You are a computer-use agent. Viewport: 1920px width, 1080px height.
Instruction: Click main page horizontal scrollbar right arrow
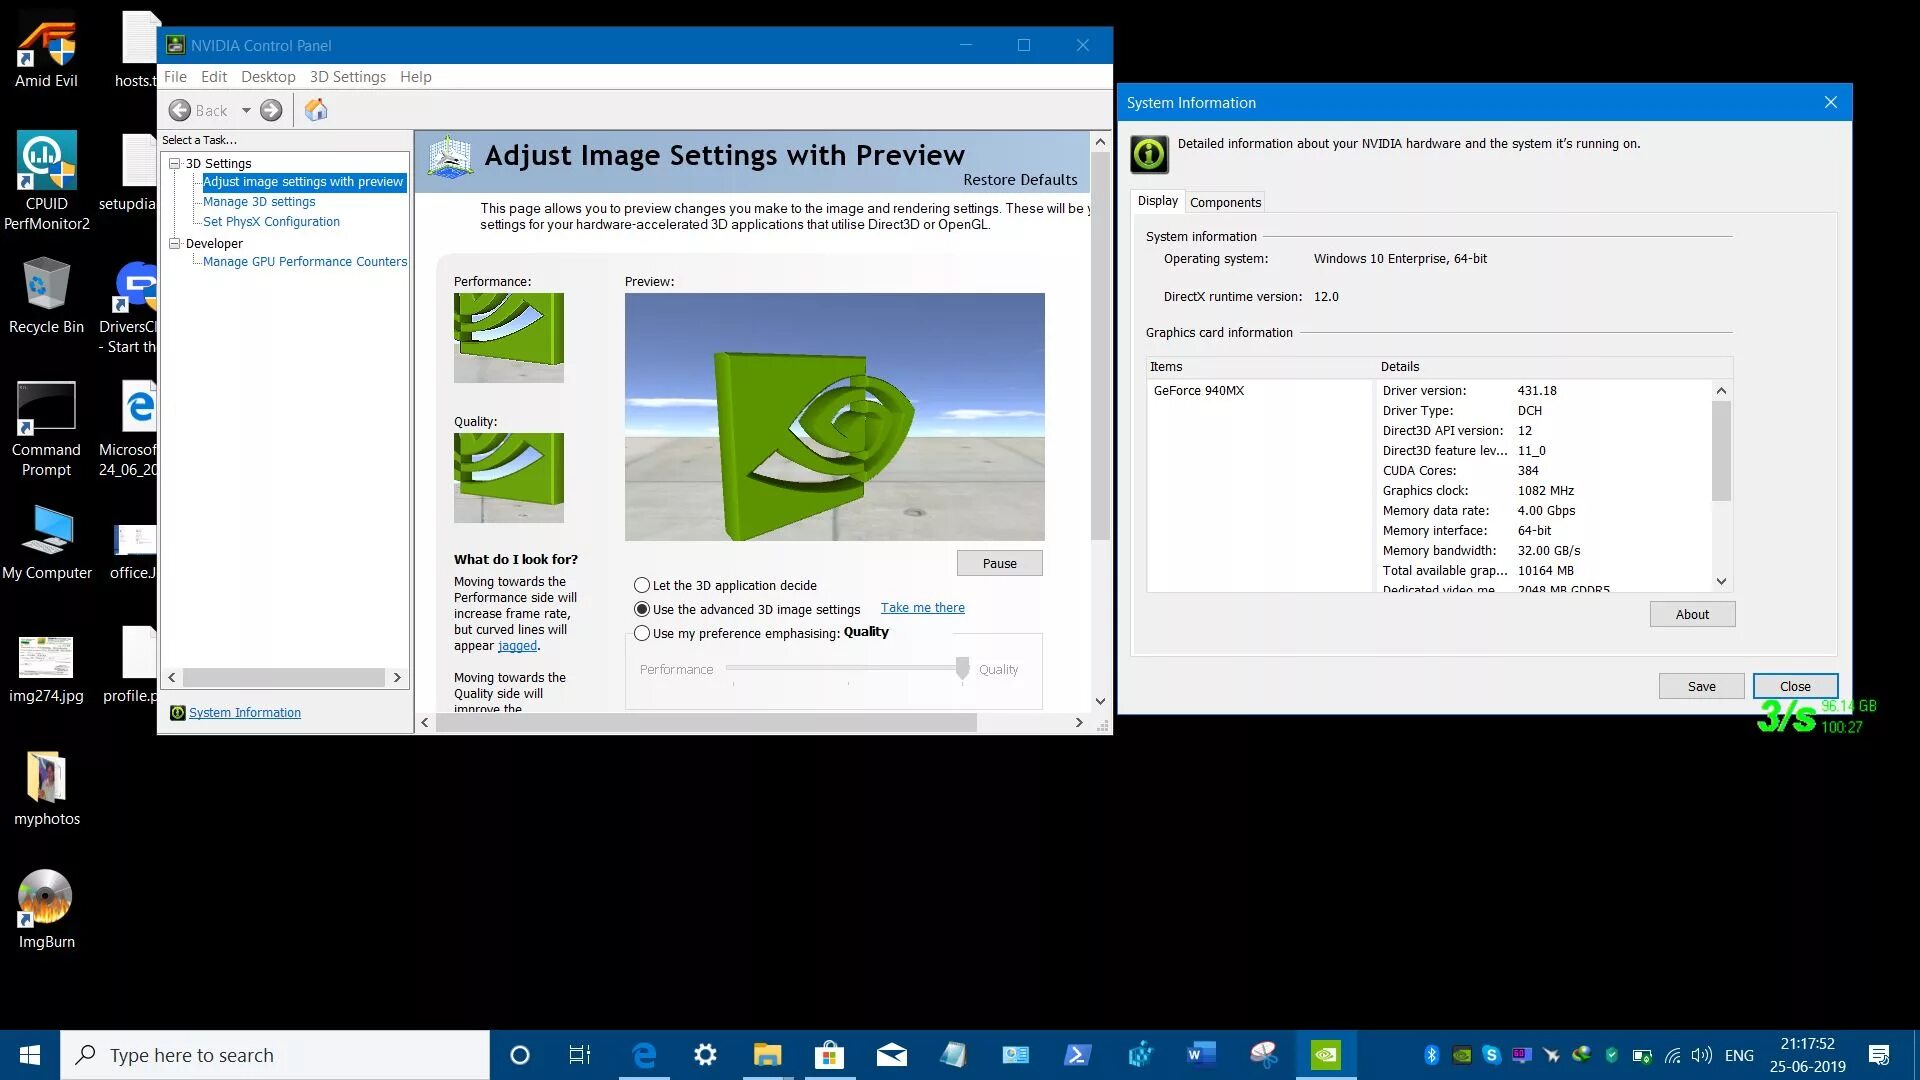click(1078, 722)
